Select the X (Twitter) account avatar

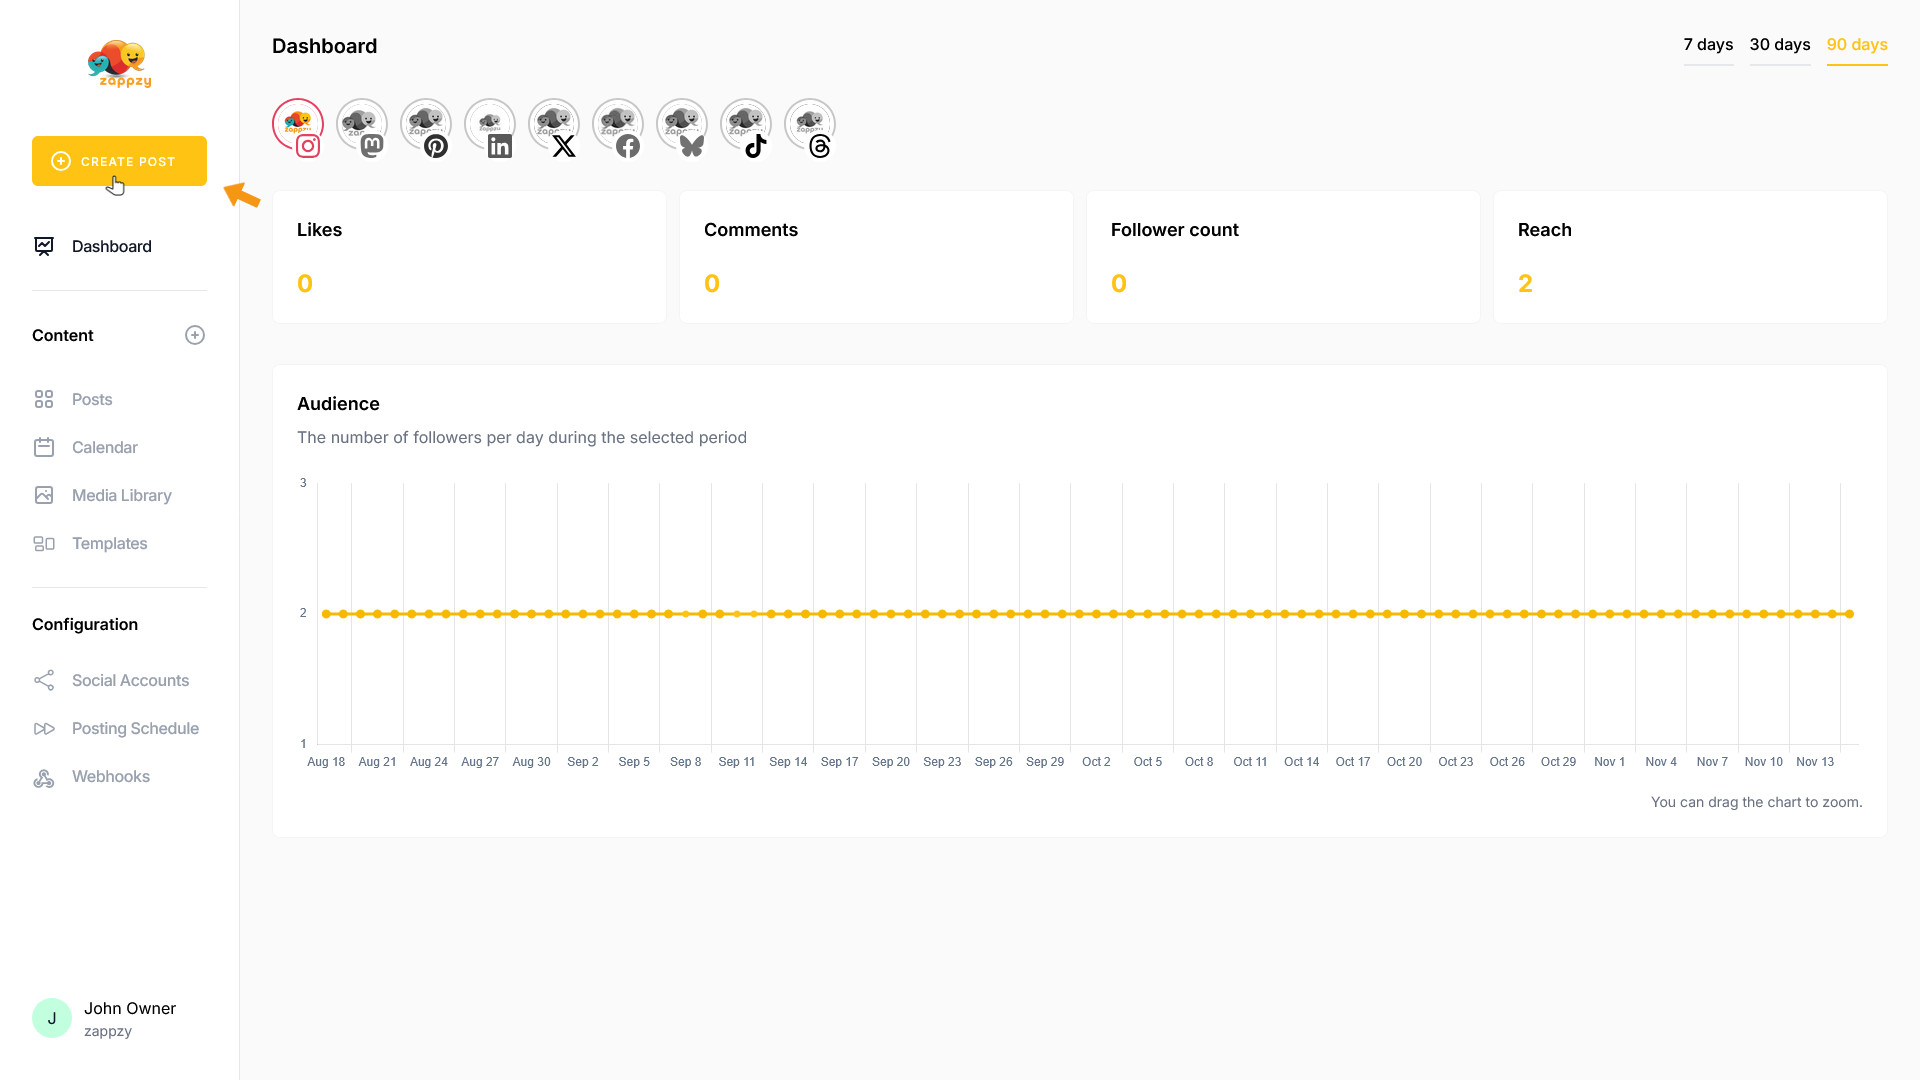[x=554, y=125]
